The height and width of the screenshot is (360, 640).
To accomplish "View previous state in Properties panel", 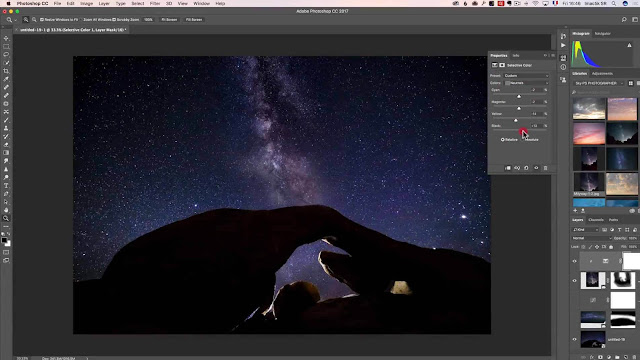I will pyautogui.click(x=517, y=168).
